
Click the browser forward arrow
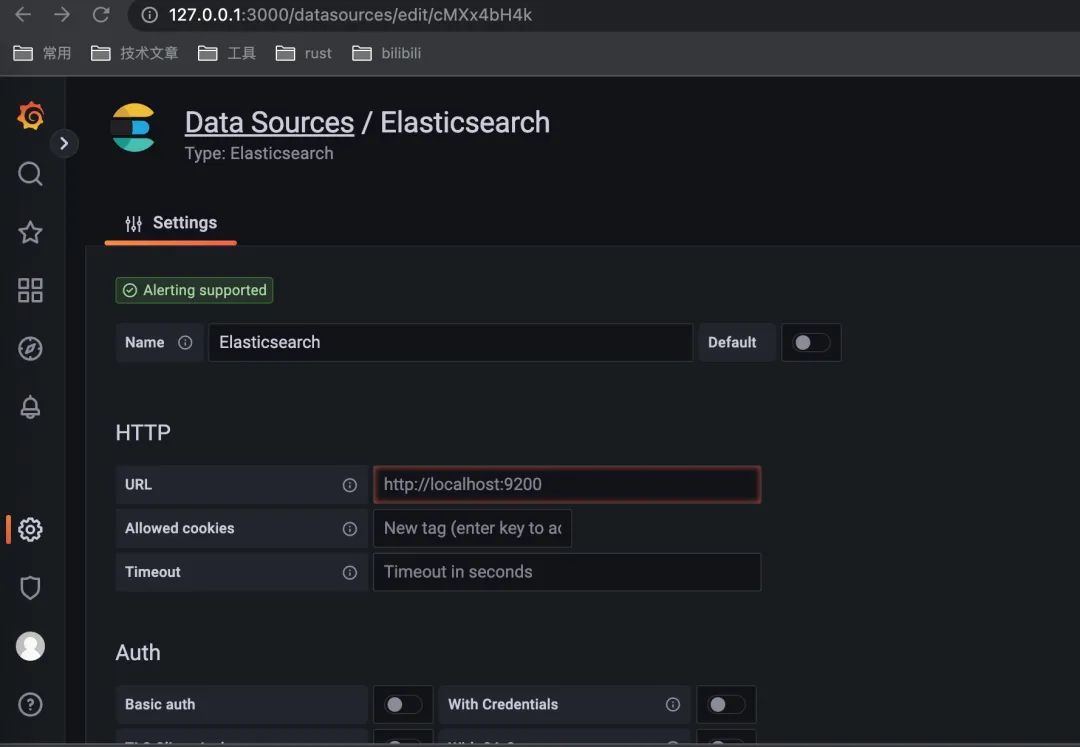(62, 14)
